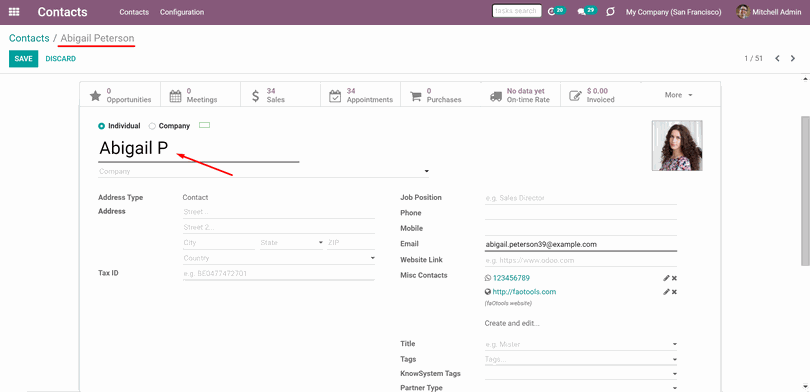Image resolution: width=810 pixels, height=392 pixels.
Task: Click the Sales dollar sign icon
Action: pos(256,96)
